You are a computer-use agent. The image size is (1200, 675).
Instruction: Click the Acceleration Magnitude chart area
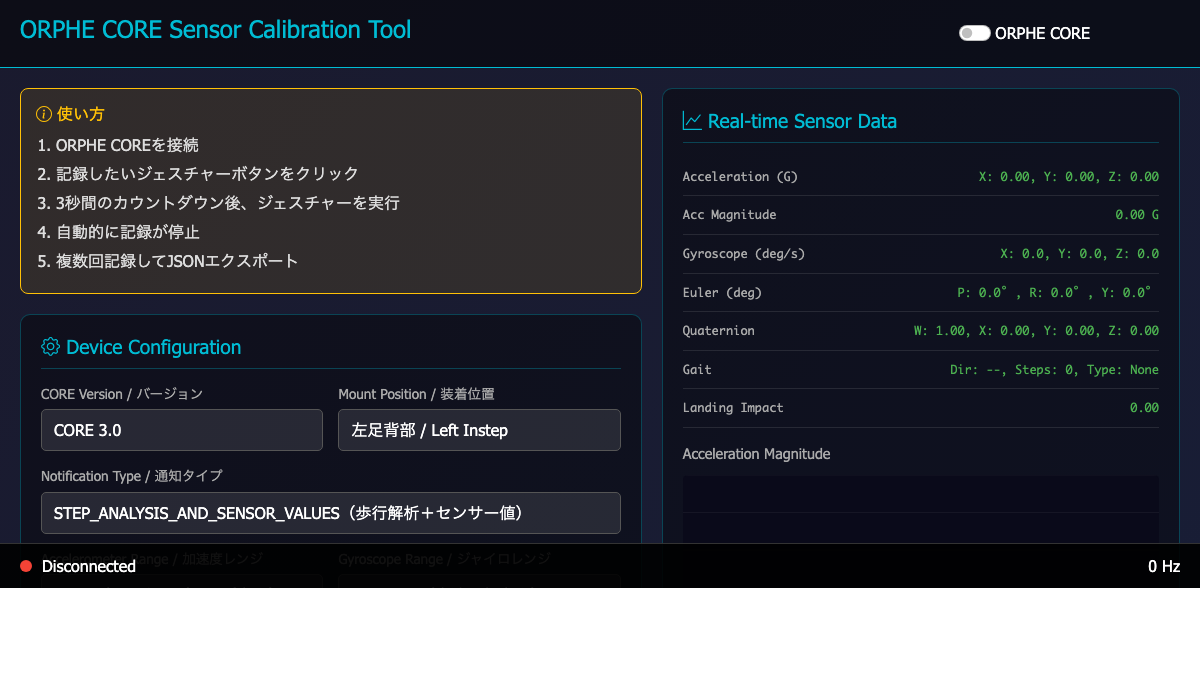(x=920, y=510)
